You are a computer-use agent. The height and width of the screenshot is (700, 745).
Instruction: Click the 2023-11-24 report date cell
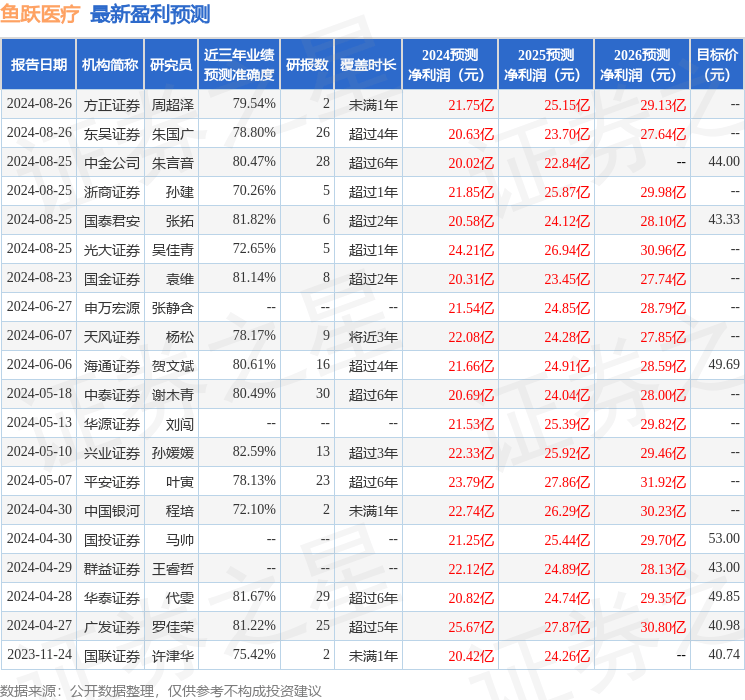[x=39, y=655]
